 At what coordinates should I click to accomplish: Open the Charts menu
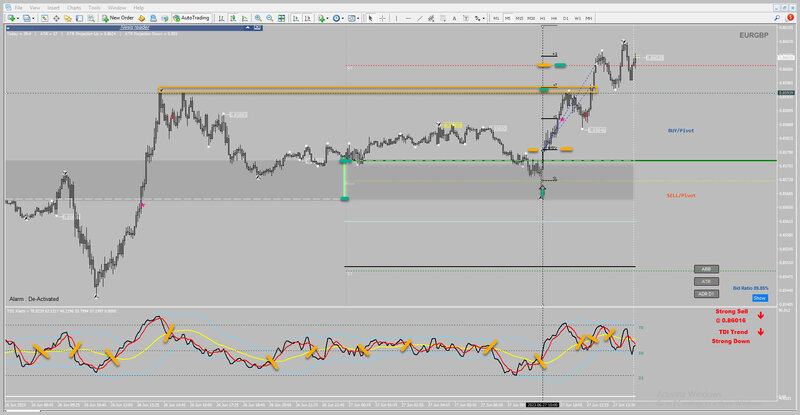click(74, 8)
